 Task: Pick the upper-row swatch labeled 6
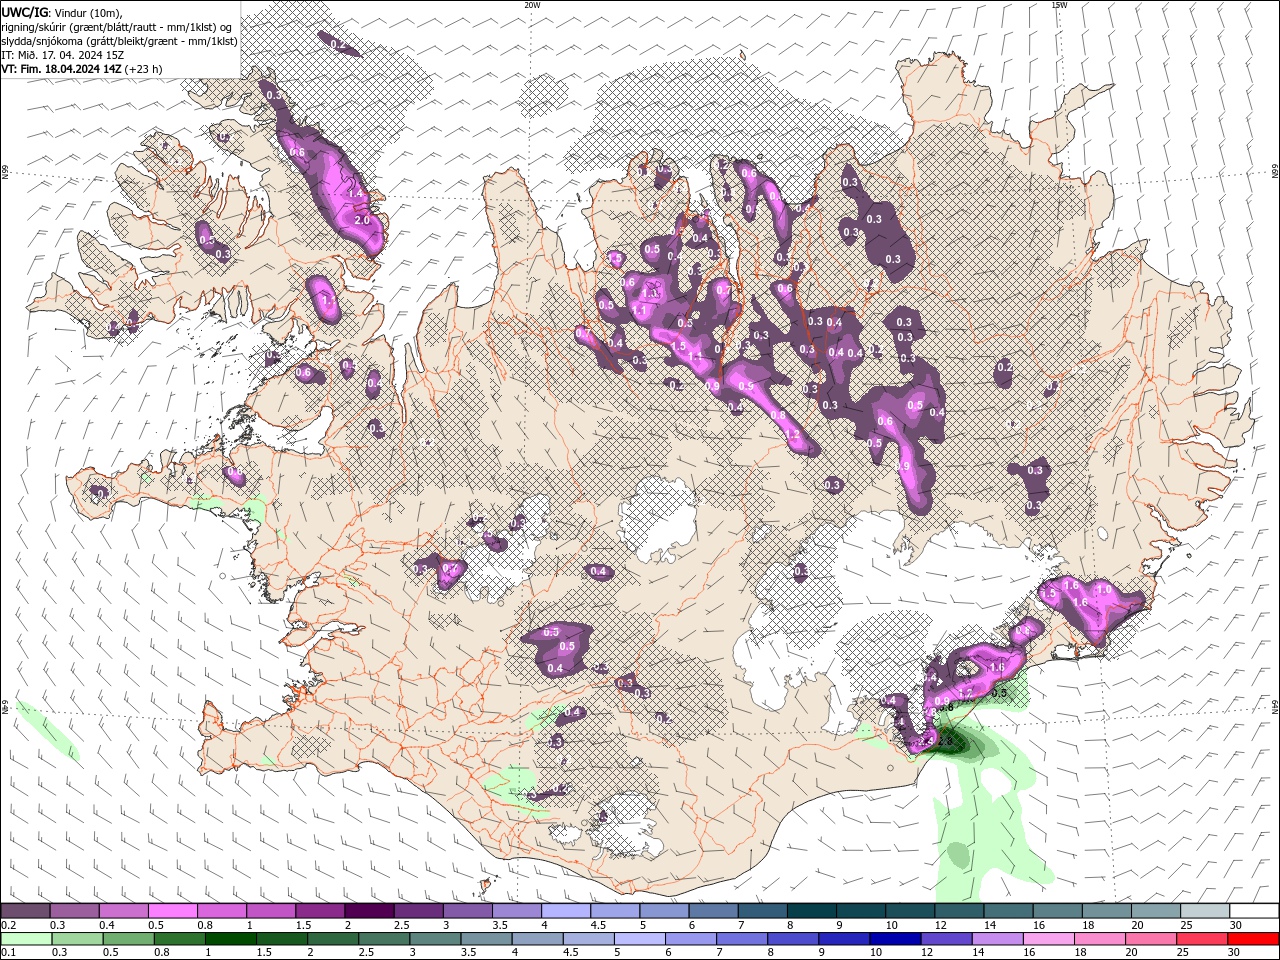(x=713, y=911)
